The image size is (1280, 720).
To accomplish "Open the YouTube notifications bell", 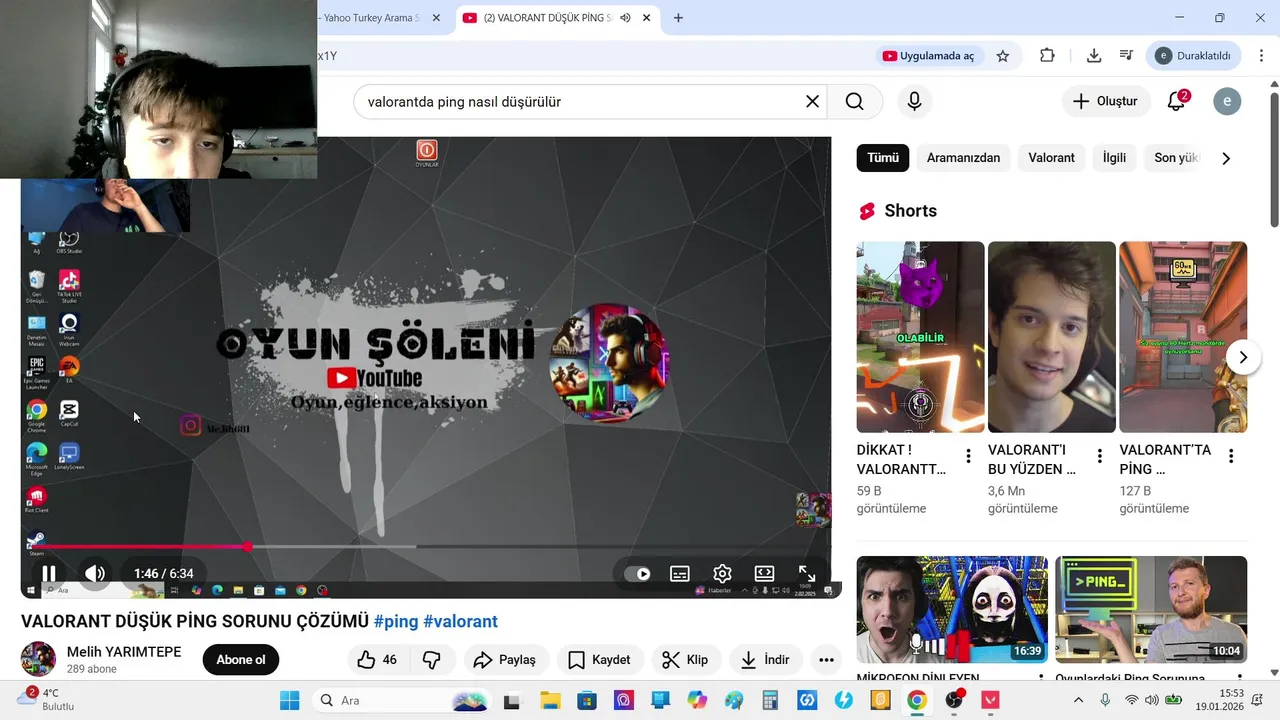I will (x=1177, y=101).
